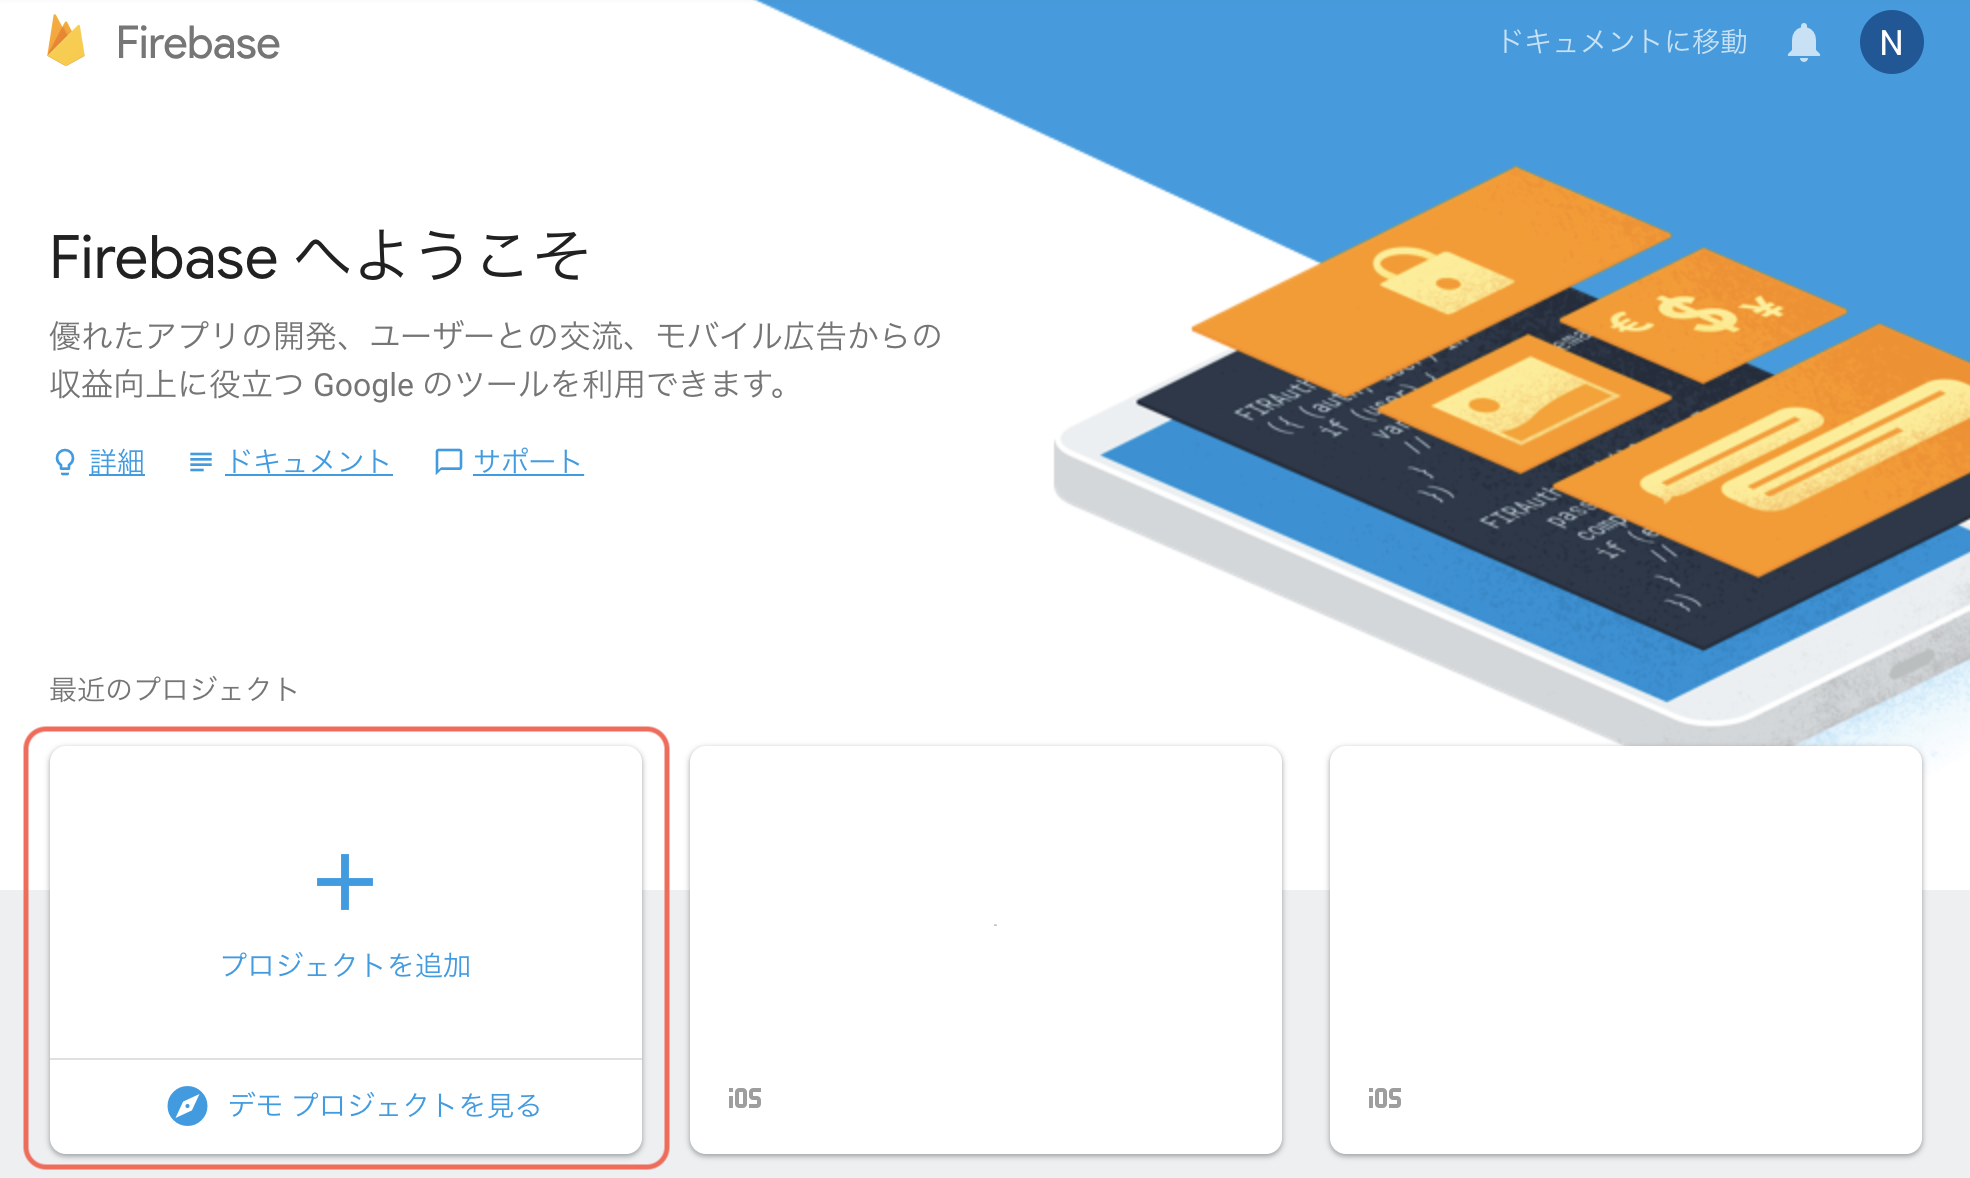Click the Firebase wordmark text in header

click(x=198, y=43)
